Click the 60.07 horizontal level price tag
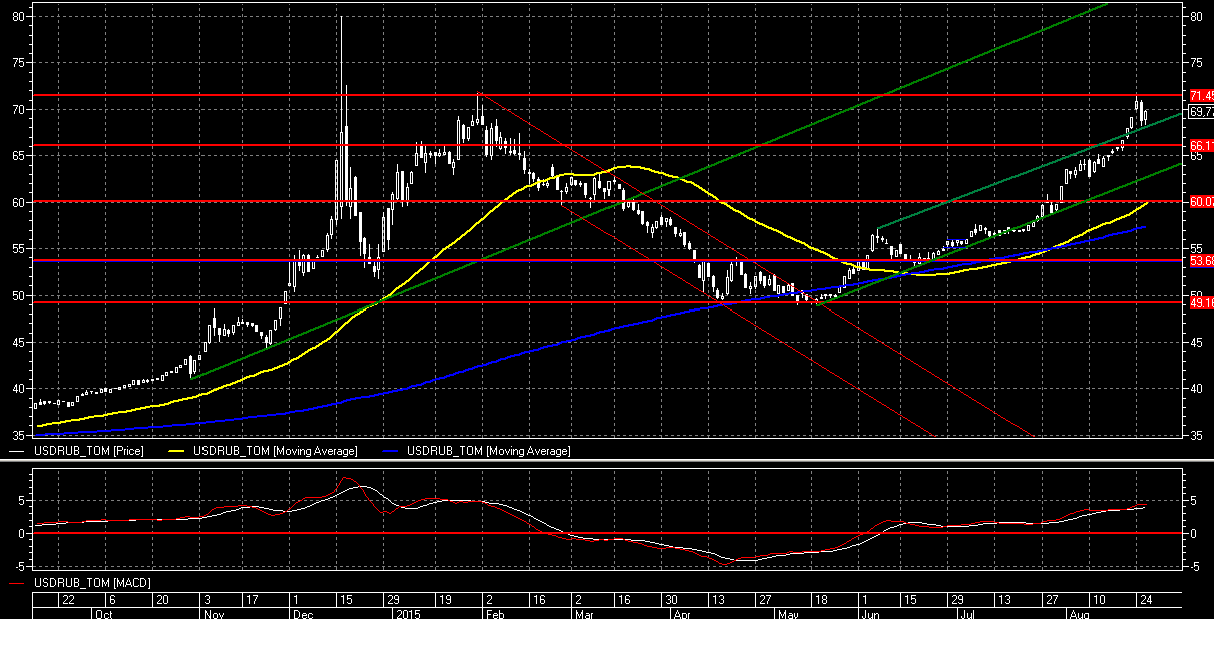Image resolution: width=1214 pixels, height=648 pixels. point(1200,202)
